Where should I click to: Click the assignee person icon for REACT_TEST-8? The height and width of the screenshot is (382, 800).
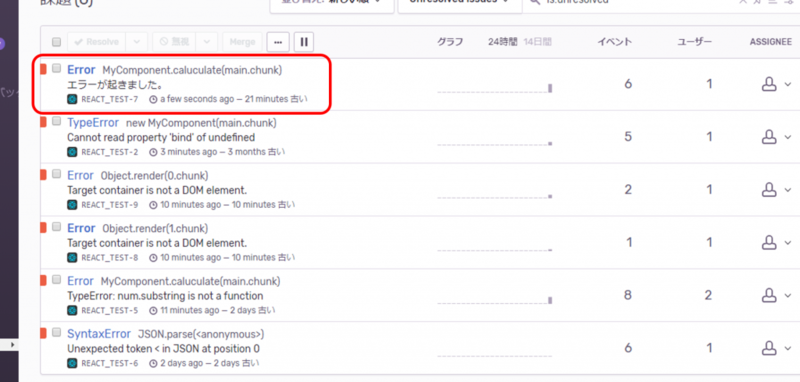769,242
